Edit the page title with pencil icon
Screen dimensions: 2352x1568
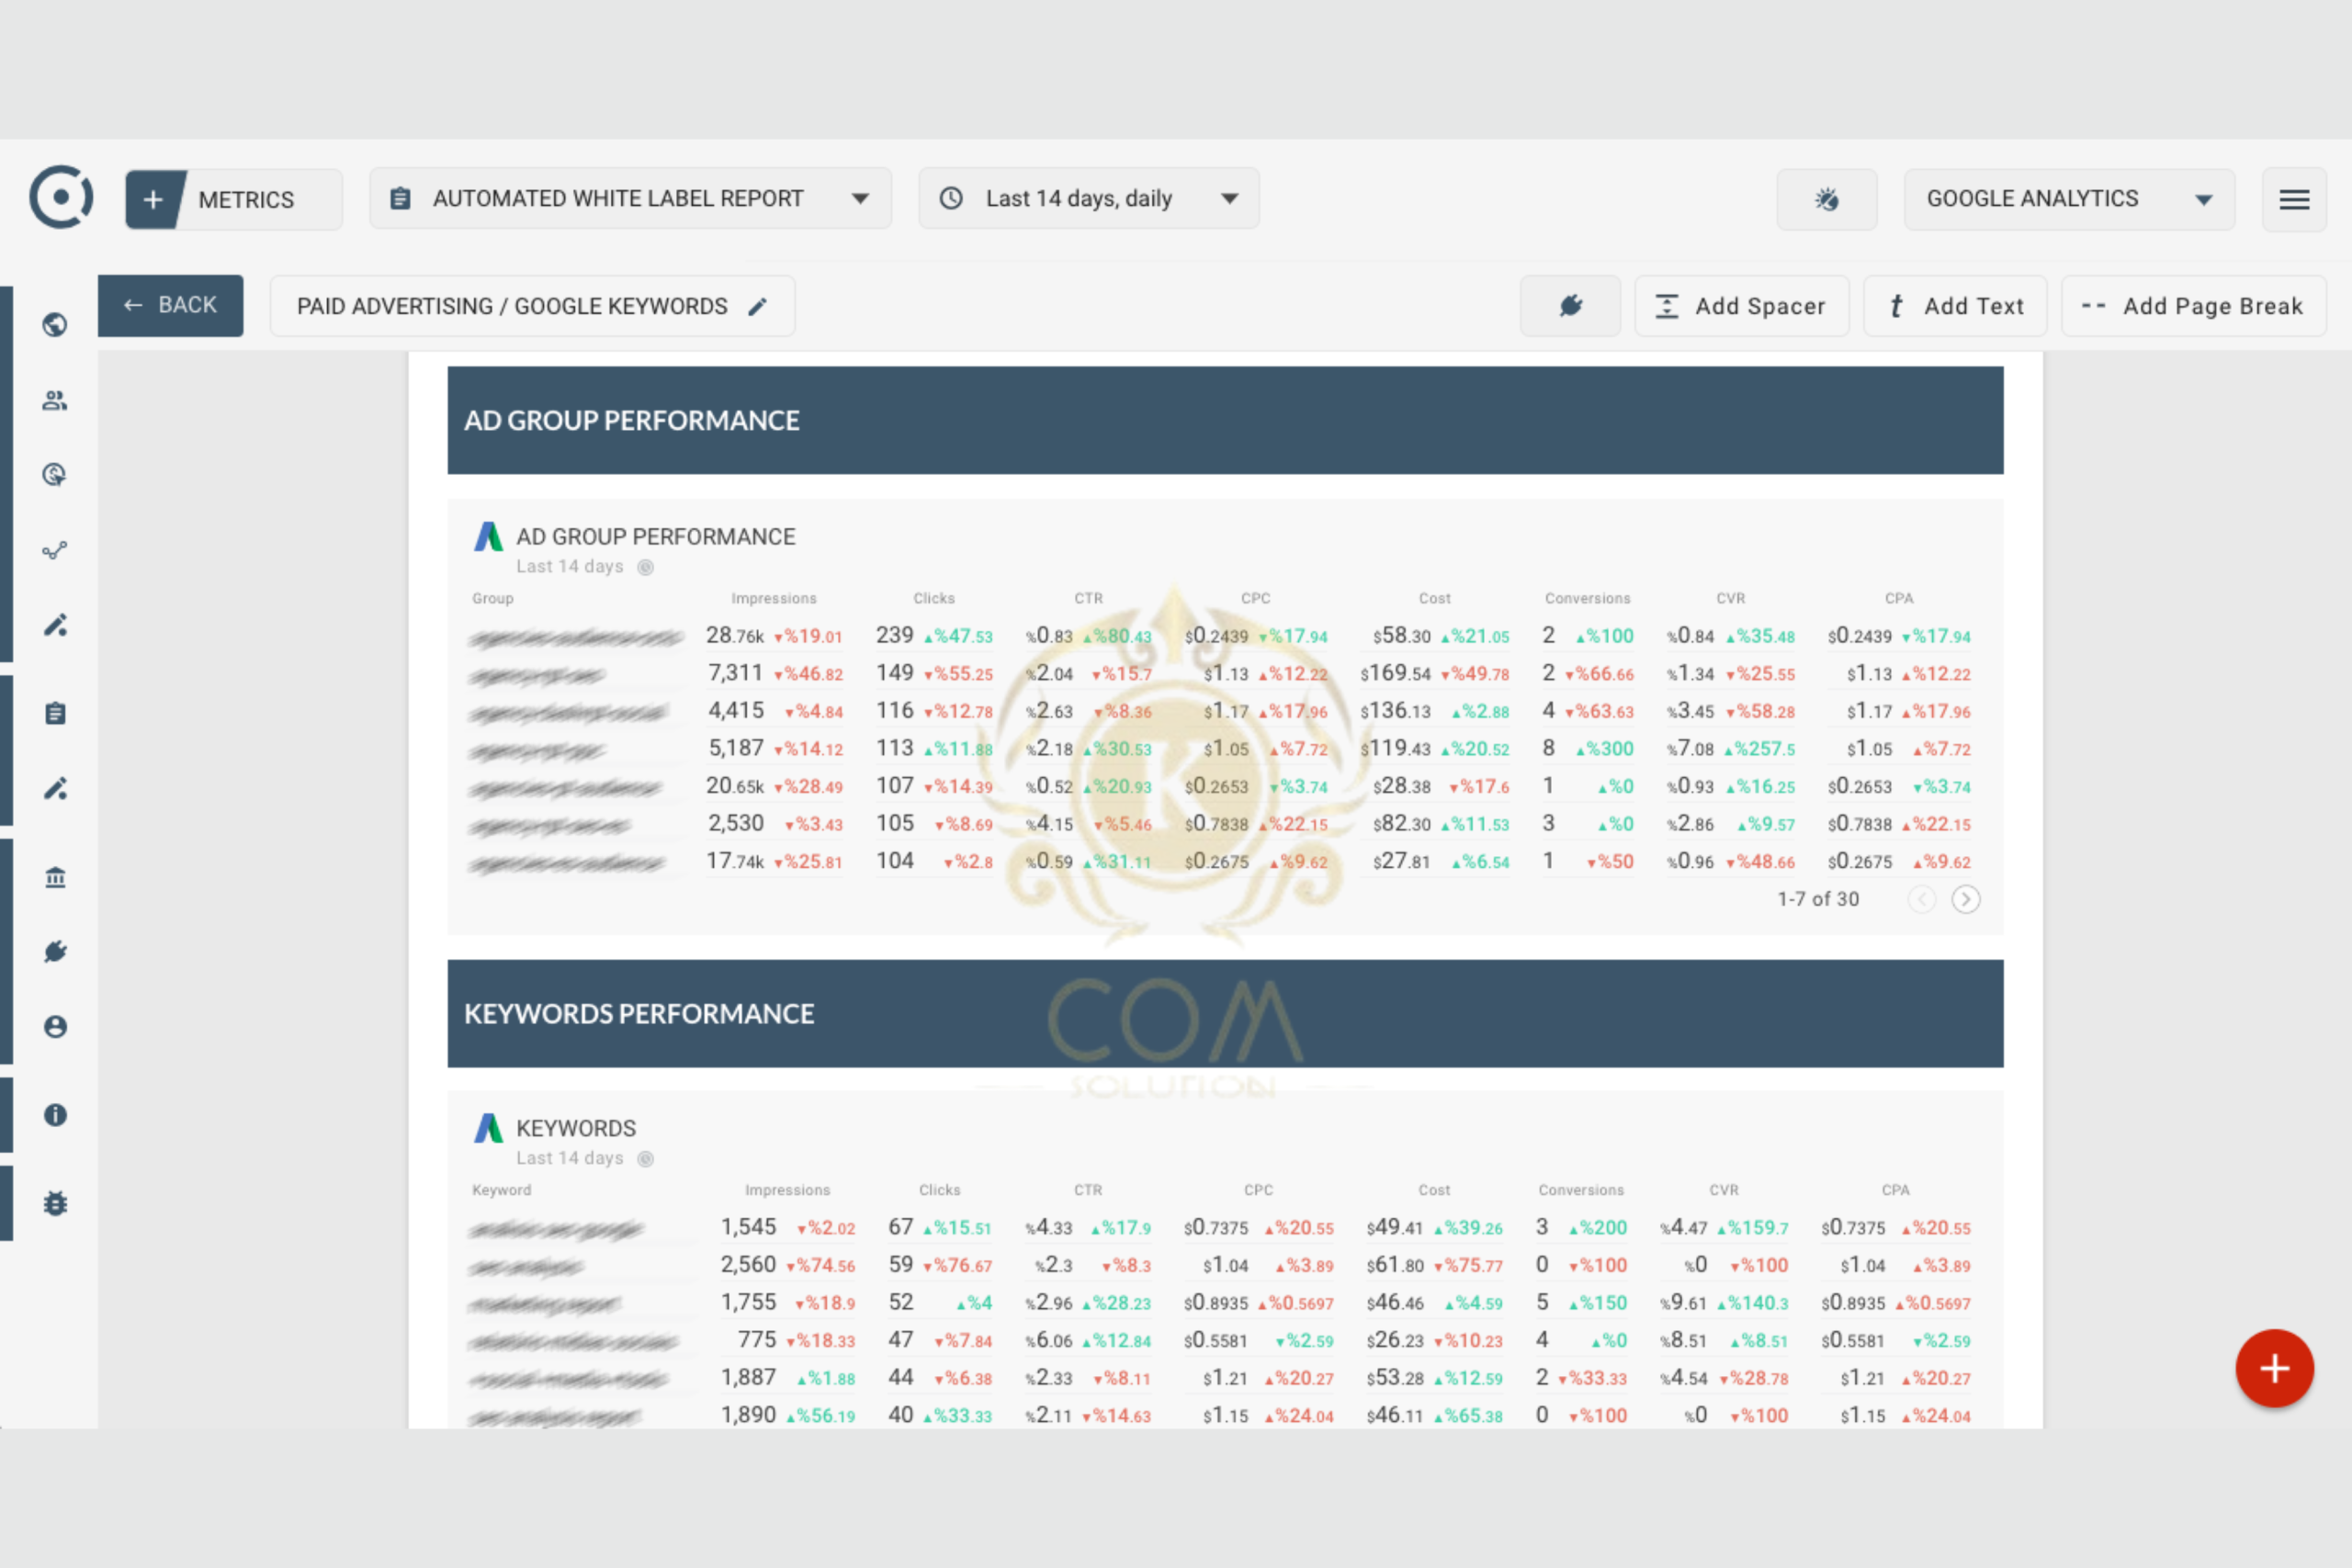tap(758, 306)
